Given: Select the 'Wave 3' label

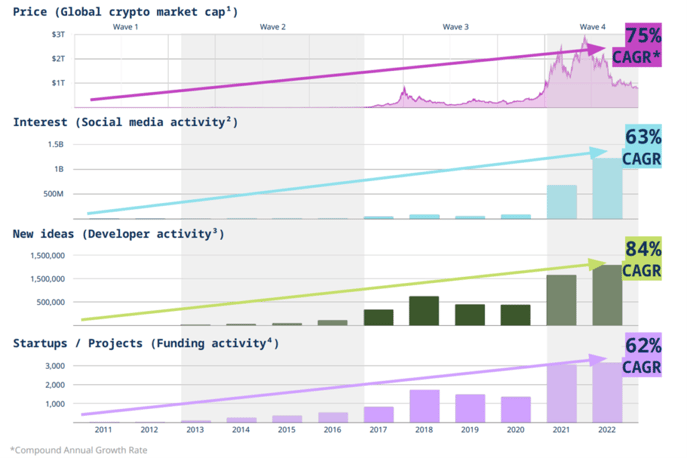Looking at the screenshot, I should point(455,27).
